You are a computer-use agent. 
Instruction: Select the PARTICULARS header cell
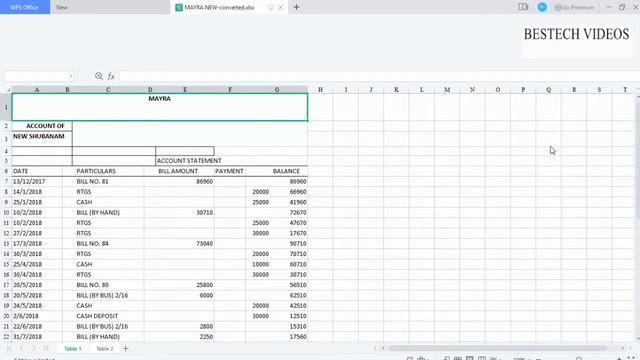pyautogui.click(x=103, y=171)
